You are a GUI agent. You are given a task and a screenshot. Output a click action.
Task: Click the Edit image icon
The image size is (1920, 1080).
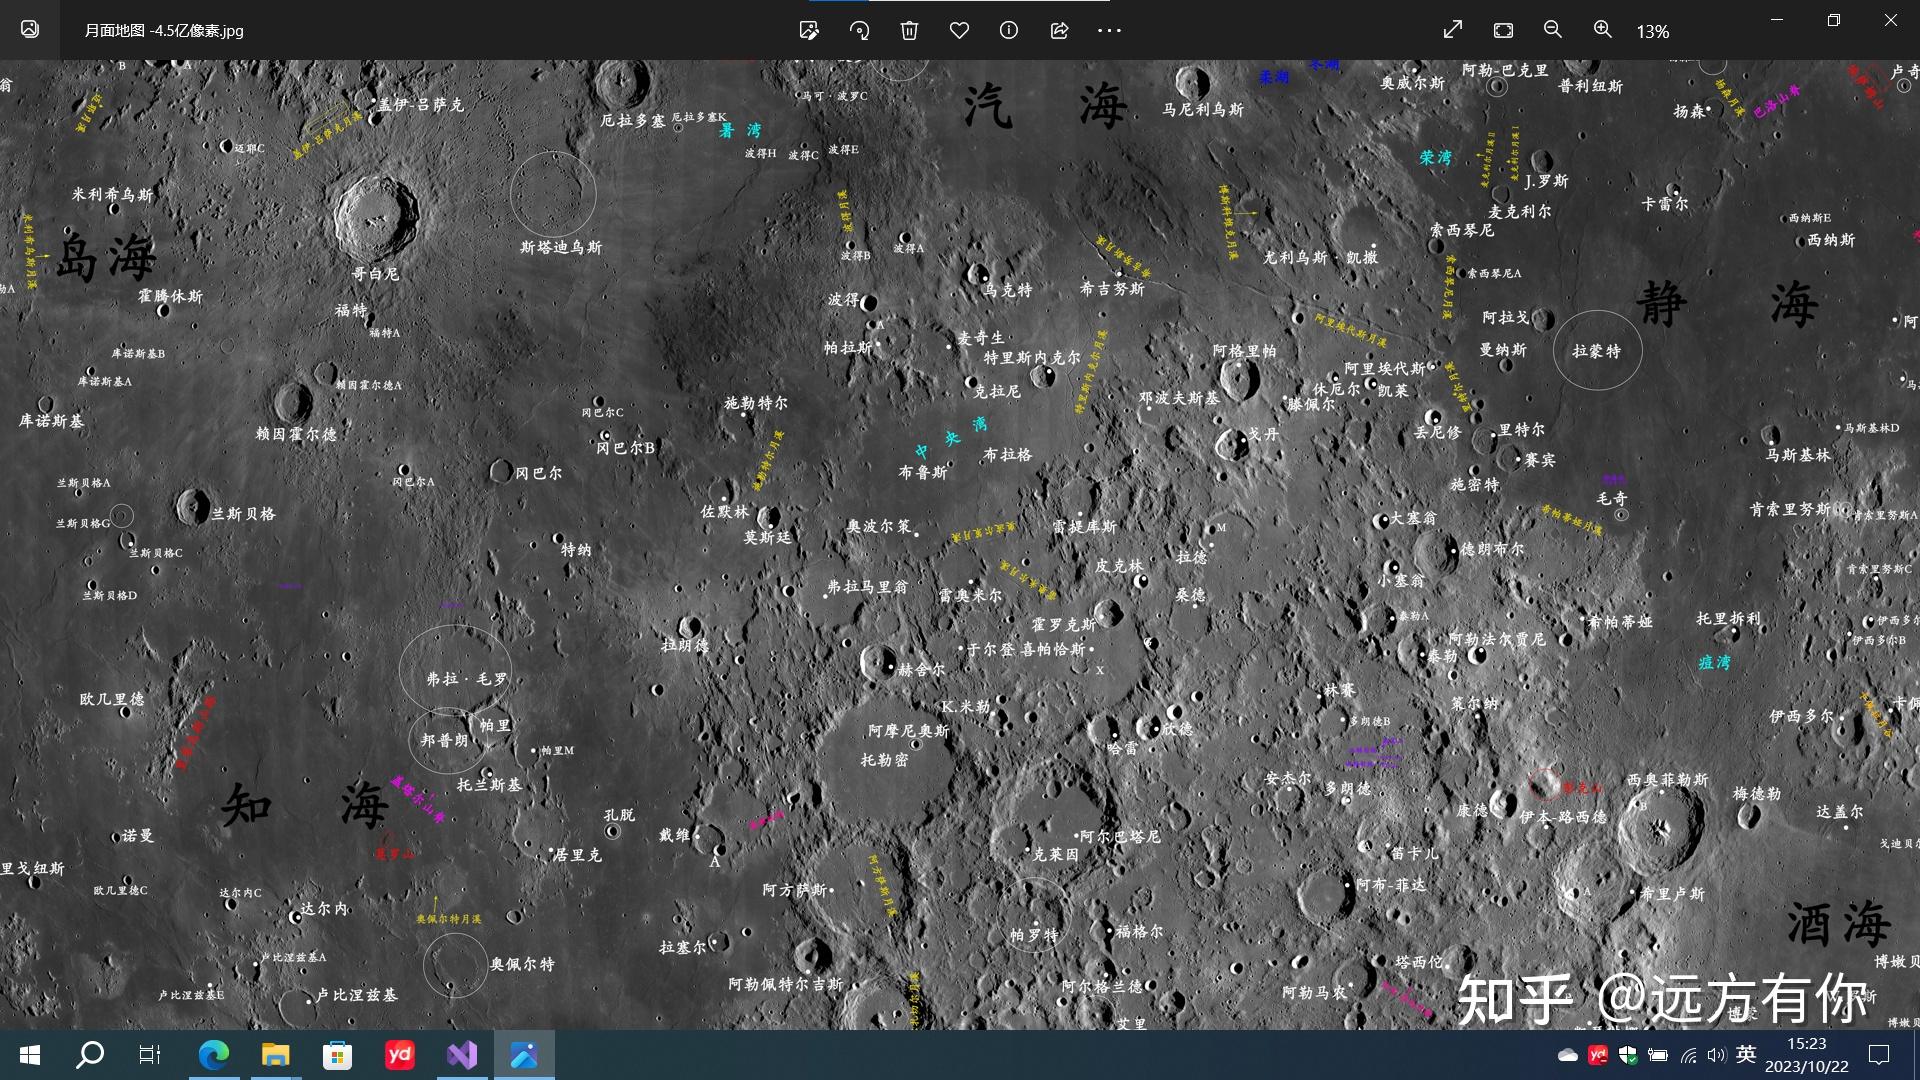click(809, 31)
